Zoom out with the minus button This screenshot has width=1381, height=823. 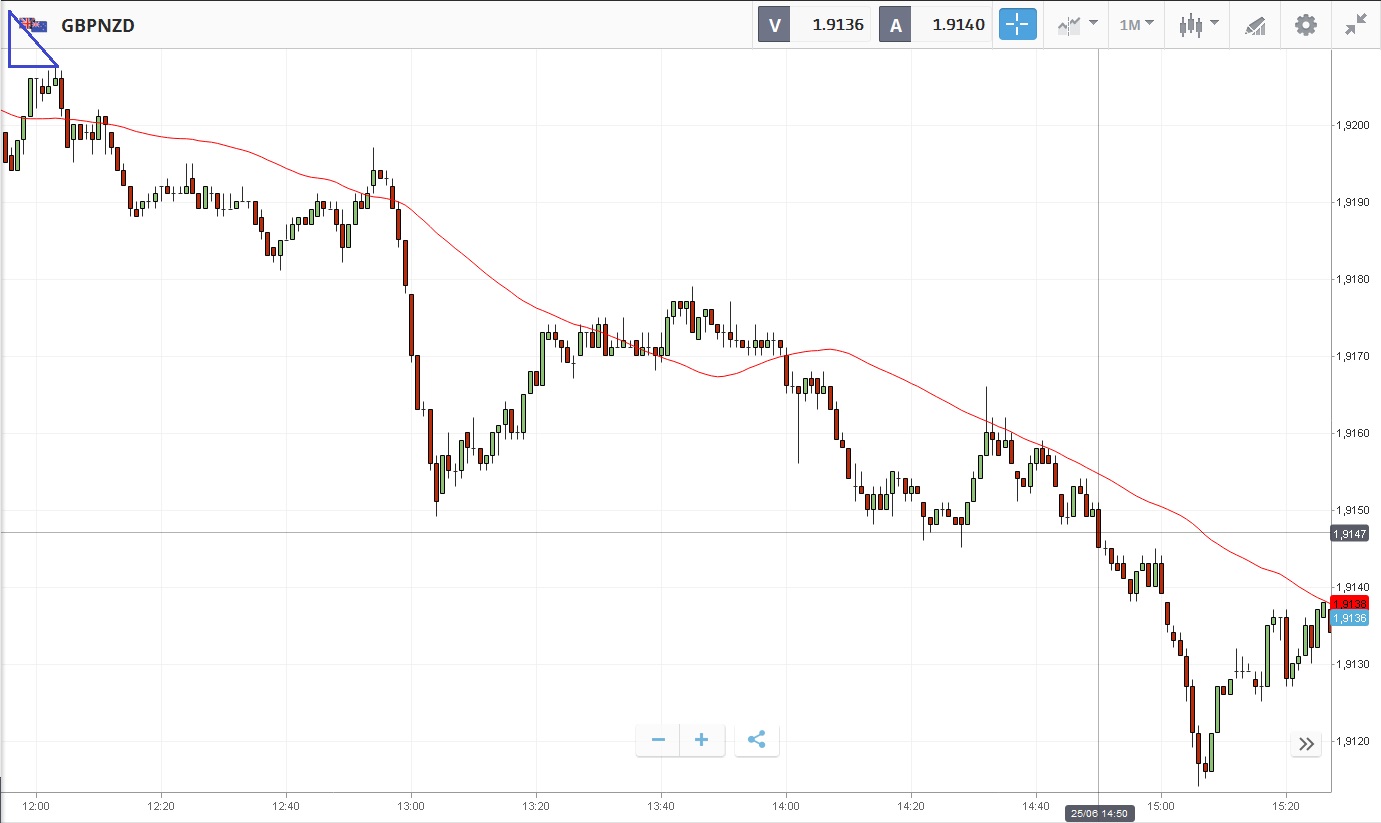(x=658, y=740)
